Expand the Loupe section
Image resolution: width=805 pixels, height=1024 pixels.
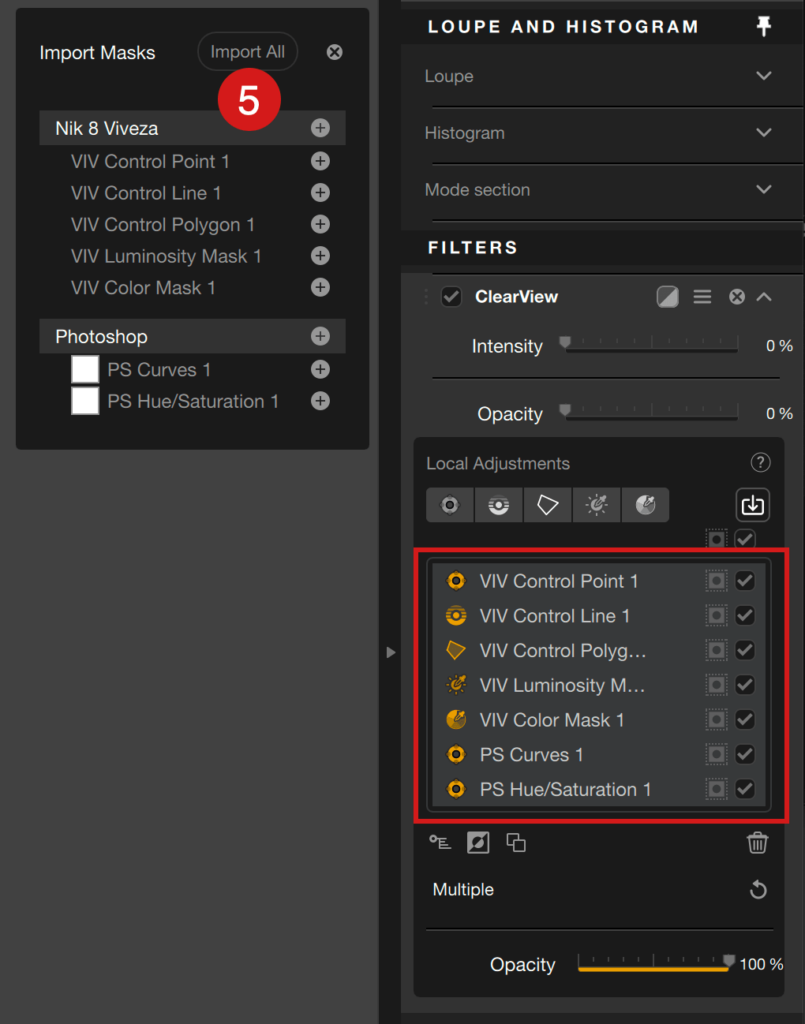point(764,76)
